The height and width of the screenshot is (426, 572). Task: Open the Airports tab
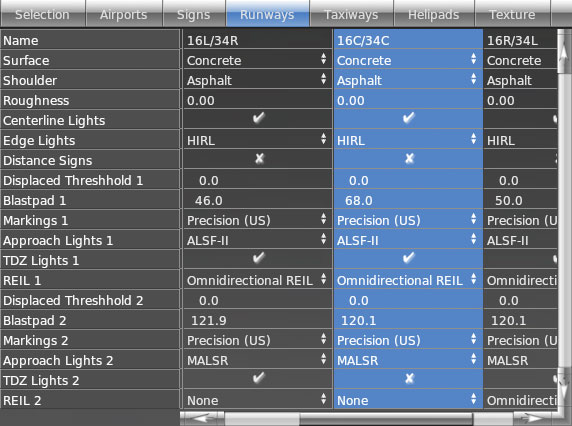tap(124, 14)
